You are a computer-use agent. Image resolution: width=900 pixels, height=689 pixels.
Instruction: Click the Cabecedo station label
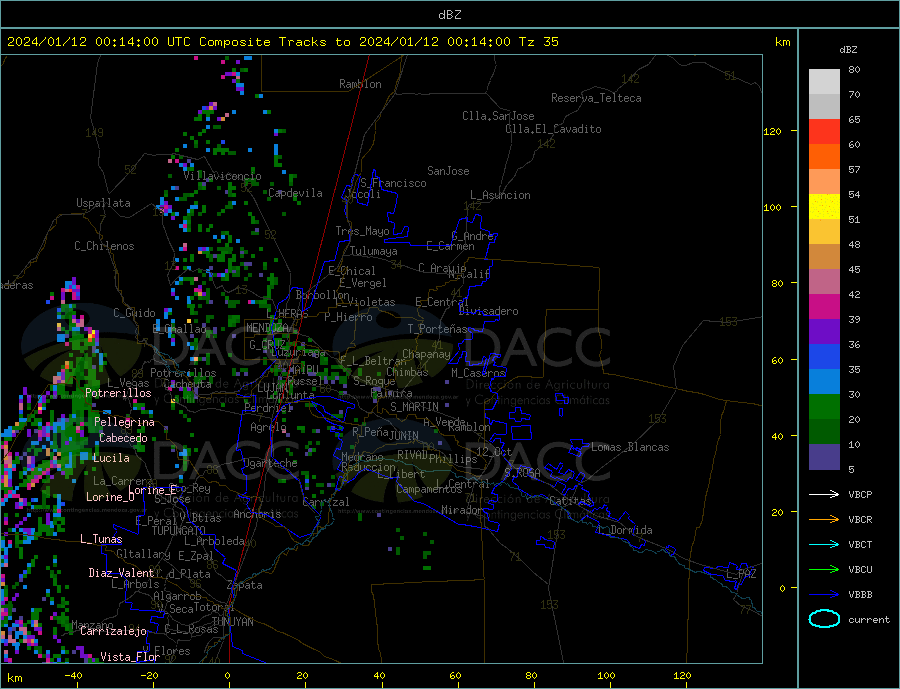123,438
